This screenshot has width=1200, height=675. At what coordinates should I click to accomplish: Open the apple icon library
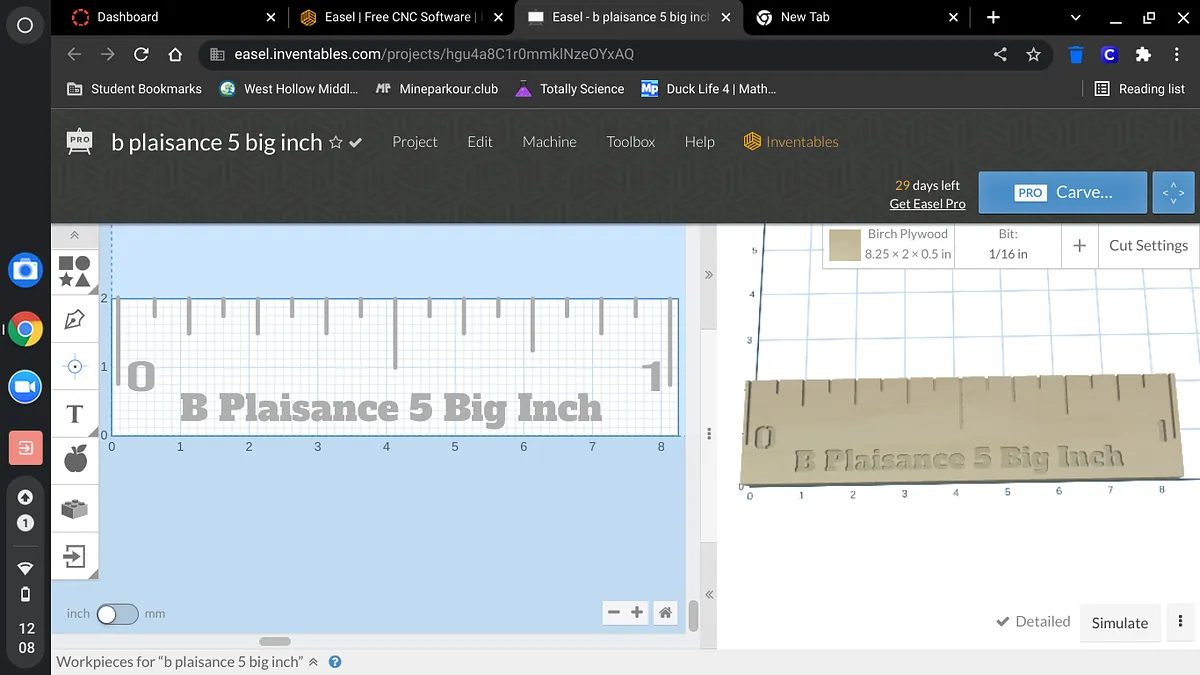[75, 460]
